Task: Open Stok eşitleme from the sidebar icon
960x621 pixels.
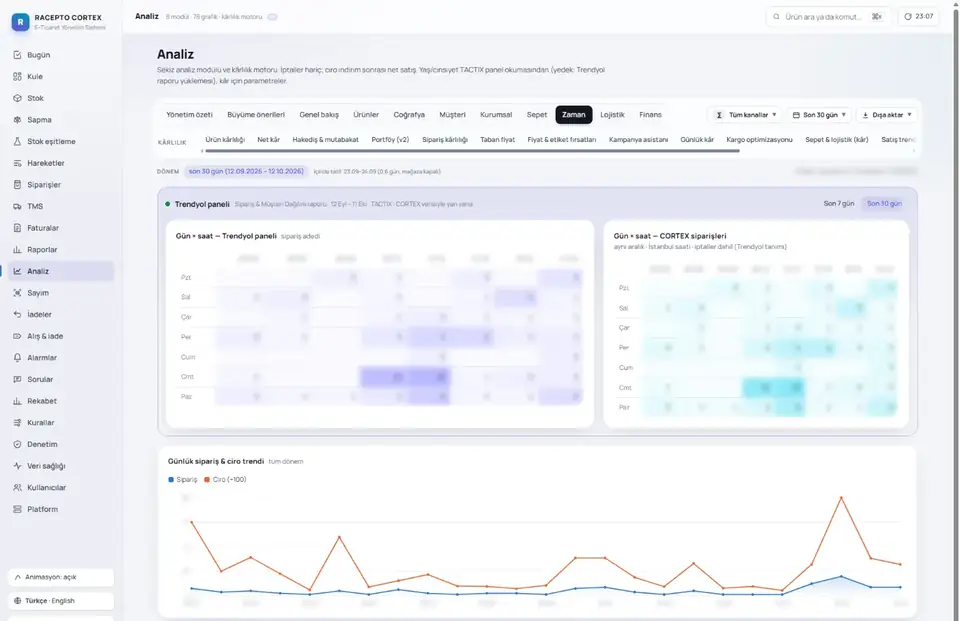Action: click(x=17, y=141)
